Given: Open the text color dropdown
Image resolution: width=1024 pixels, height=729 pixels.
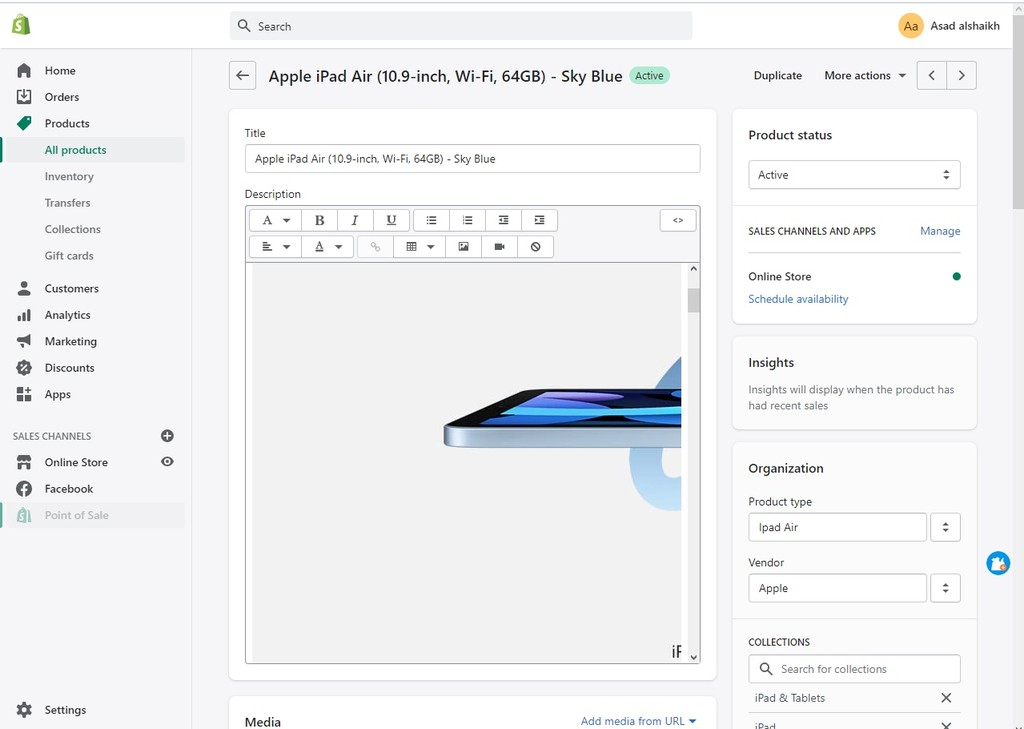Looking at the screenshot, I should point(328,247).
